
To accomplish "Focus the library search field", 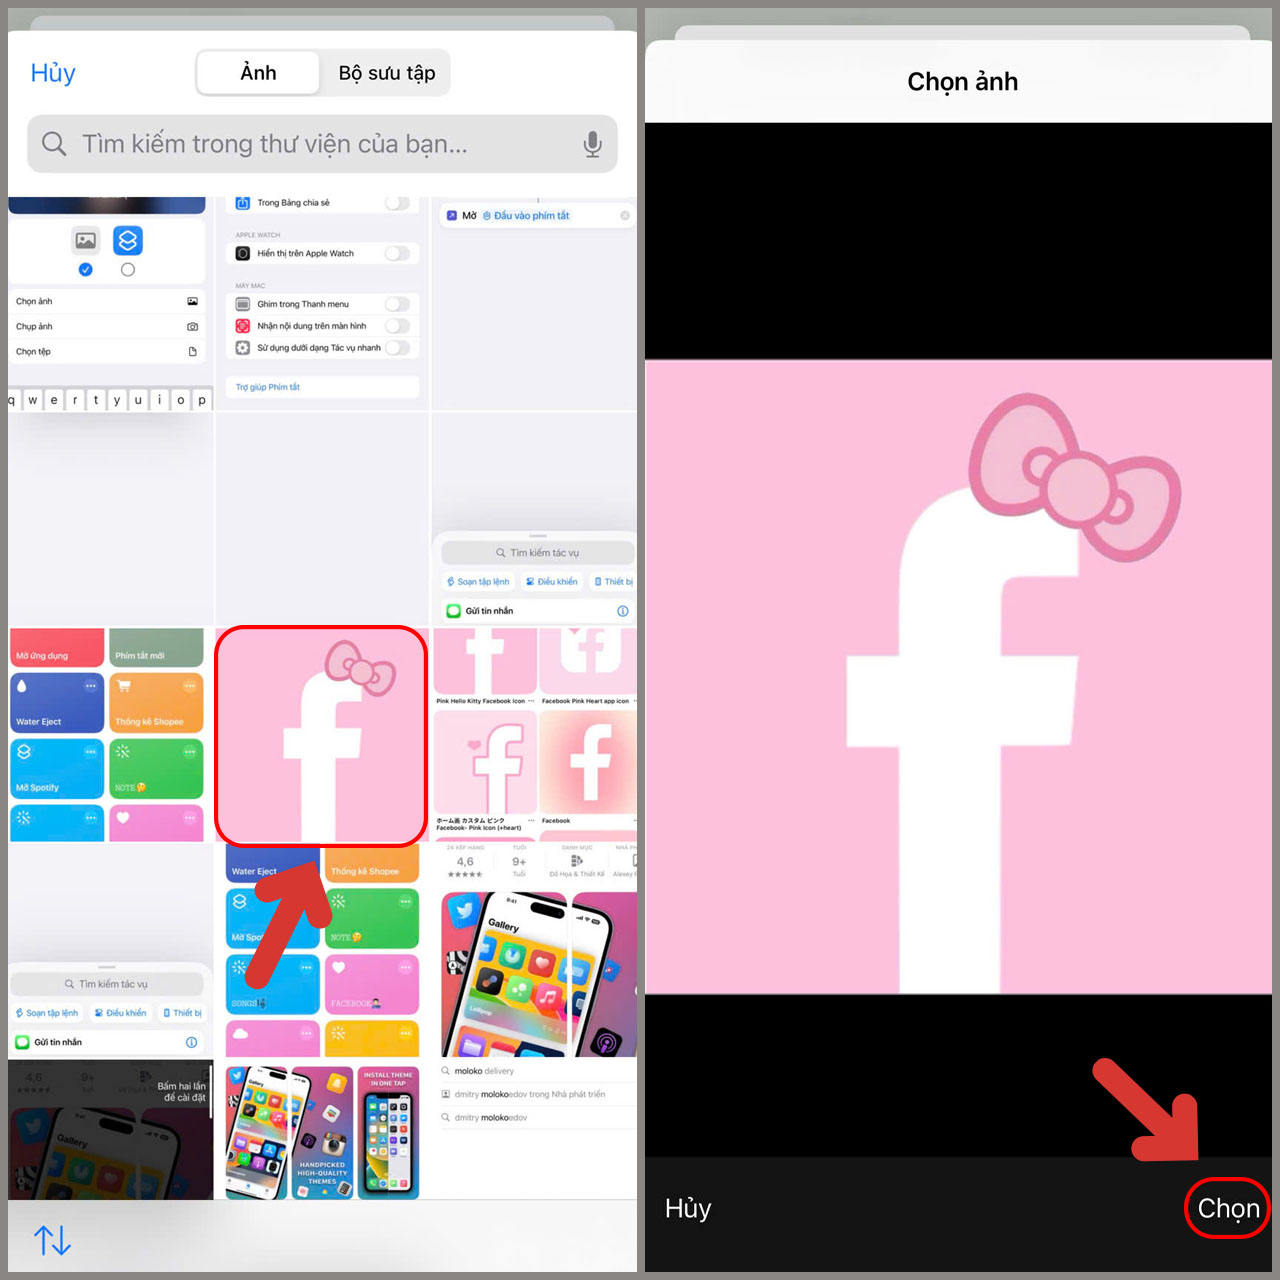I will coord(322,144).
